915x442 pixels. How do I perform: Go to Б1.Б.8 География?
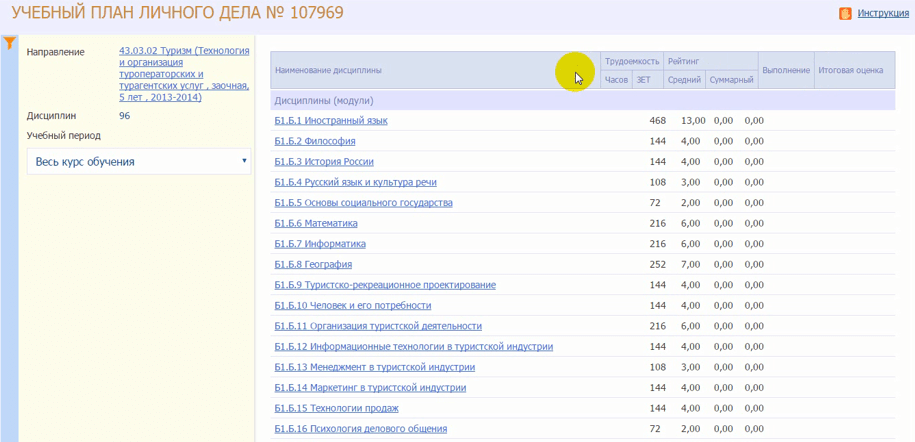tap(313, 264)
